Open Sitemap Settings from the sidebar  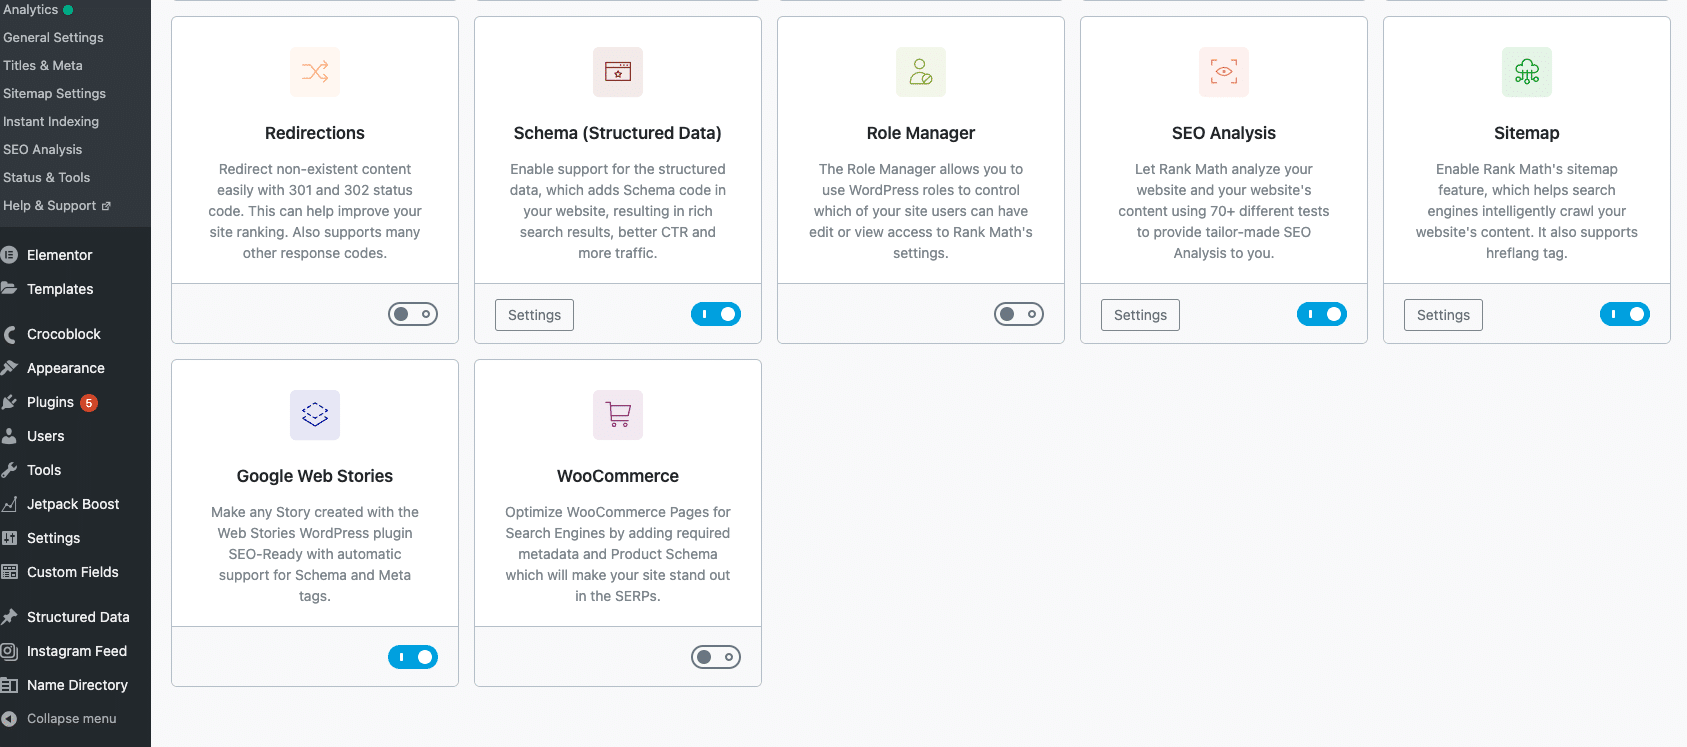[54, 93]
